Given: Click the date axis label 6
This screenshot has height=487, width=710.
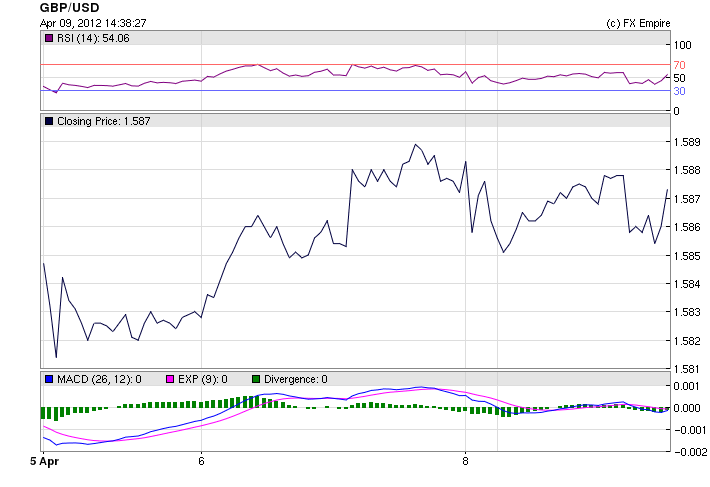Looking at the screenshot, I should [201, 461].
